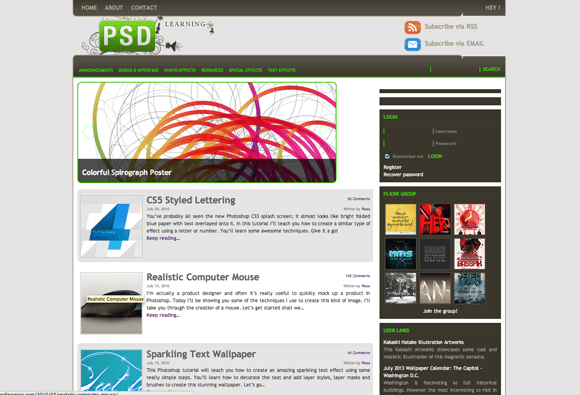Open Realistic Computer Mouse thumbnail
The width and height of the screenshot is (580, 395).
[x=111, y=303]
